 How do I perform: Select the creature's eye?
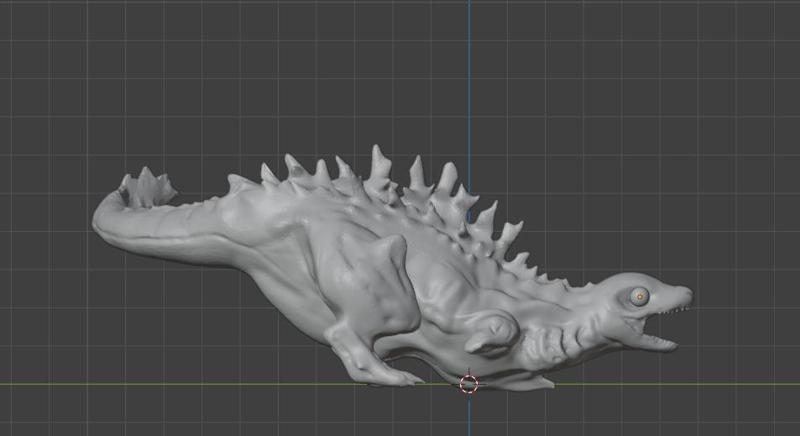638,296
